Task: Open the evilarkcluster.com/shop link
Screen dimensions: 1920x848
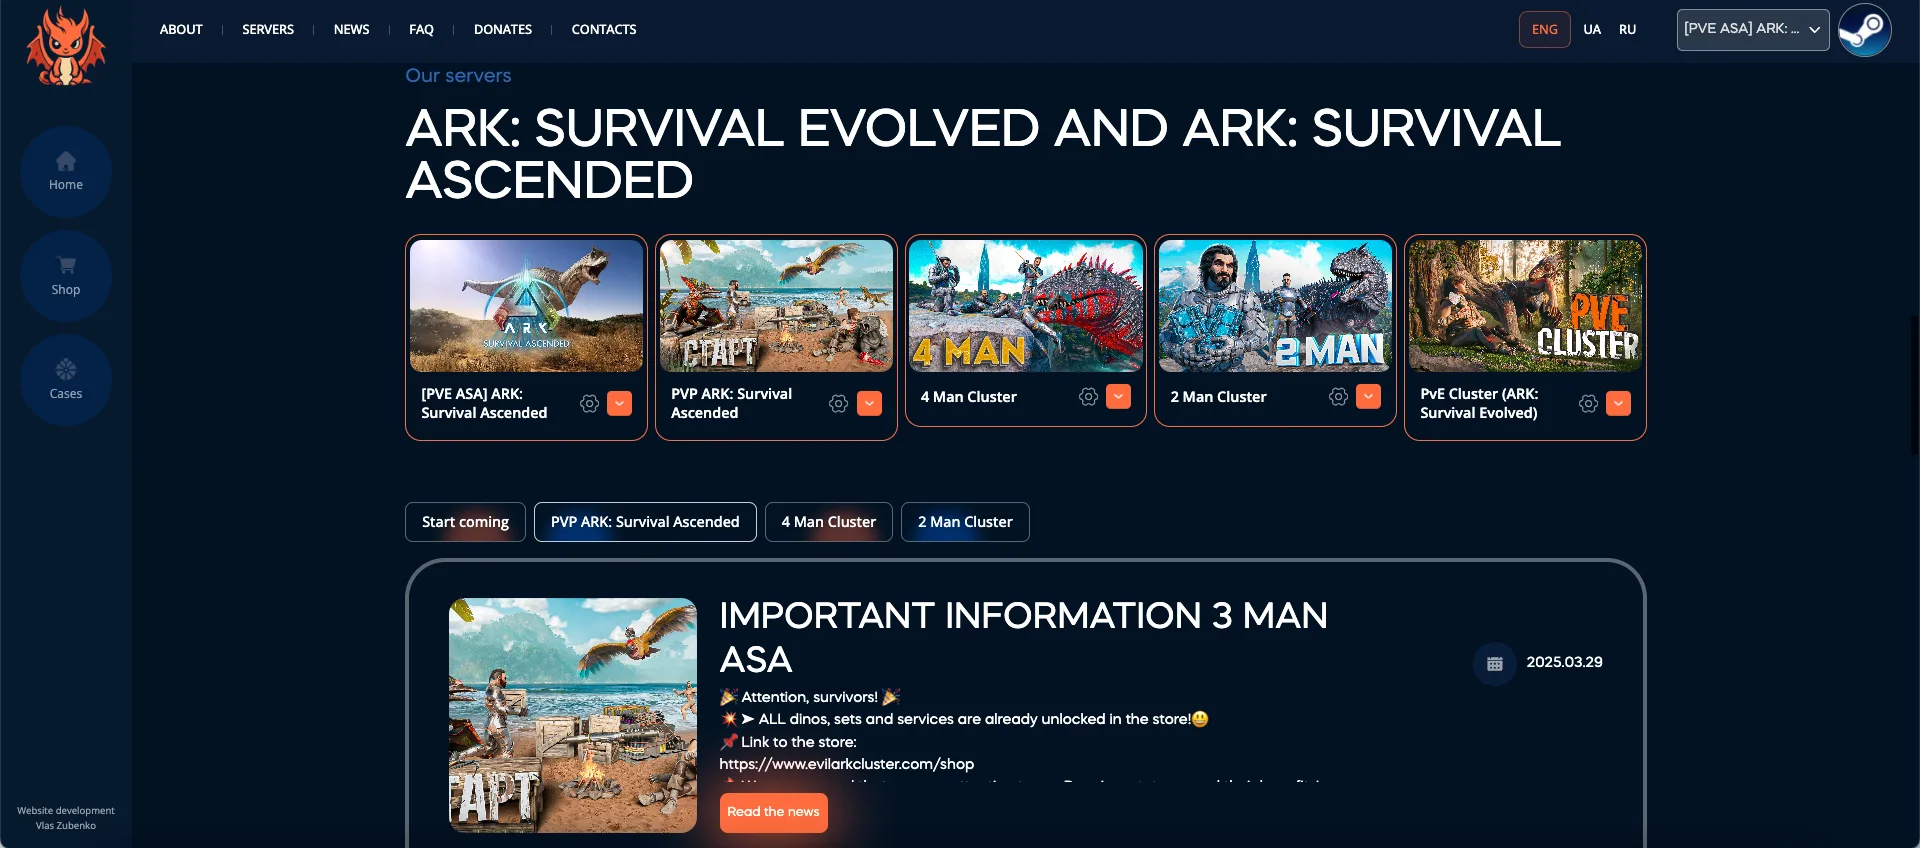Action: (847, 764)
